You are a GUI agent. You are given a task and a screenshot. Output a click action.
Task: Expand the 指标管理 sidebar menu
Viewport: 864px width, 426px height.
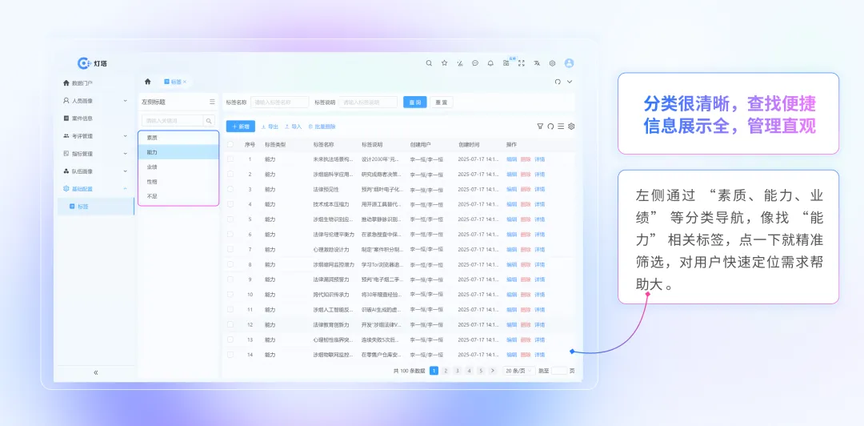[95, 154]
